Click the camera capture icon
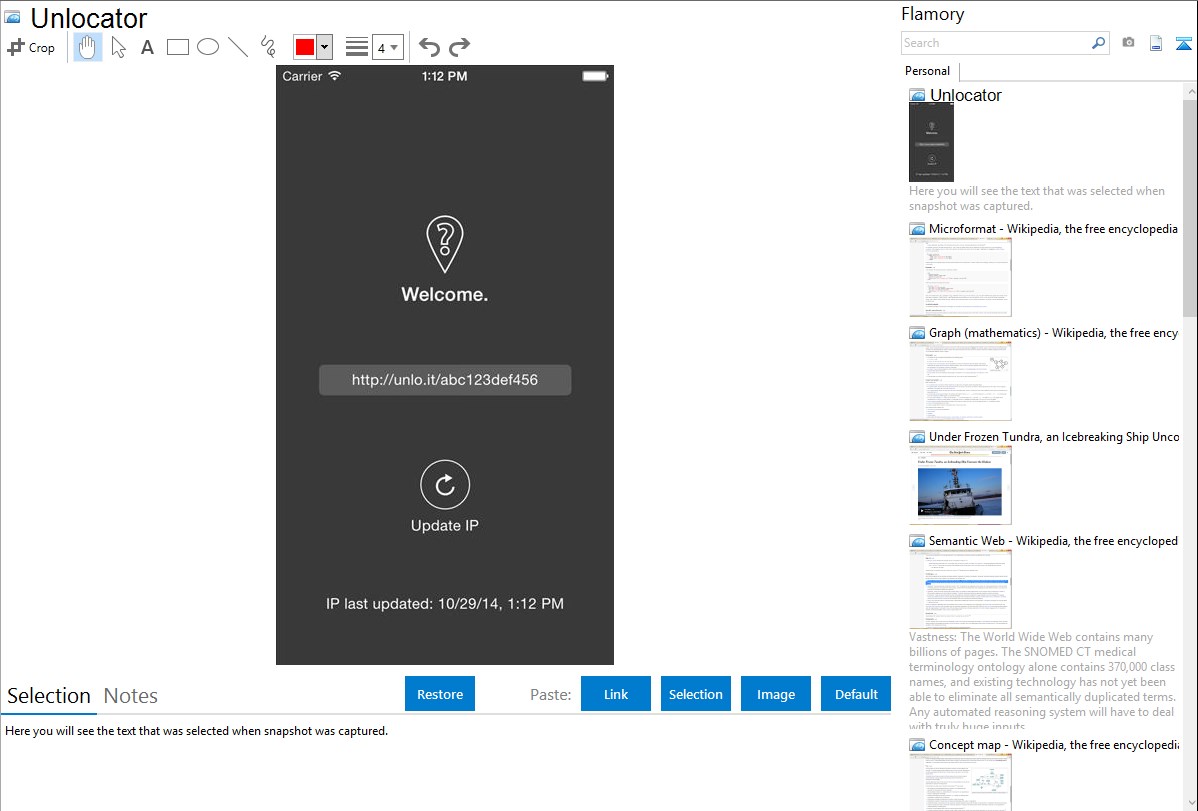 1128,43
